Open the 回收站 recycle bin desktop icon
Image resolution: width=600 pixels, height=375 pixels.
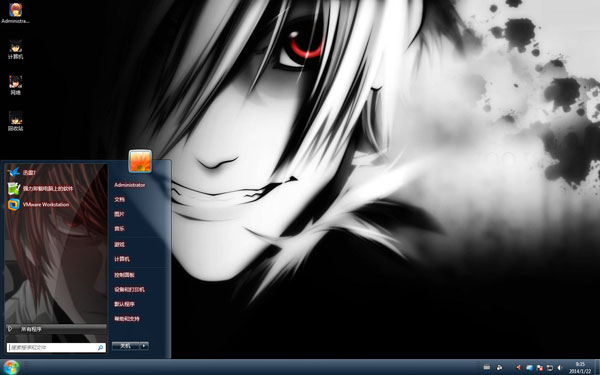[15, 122]
